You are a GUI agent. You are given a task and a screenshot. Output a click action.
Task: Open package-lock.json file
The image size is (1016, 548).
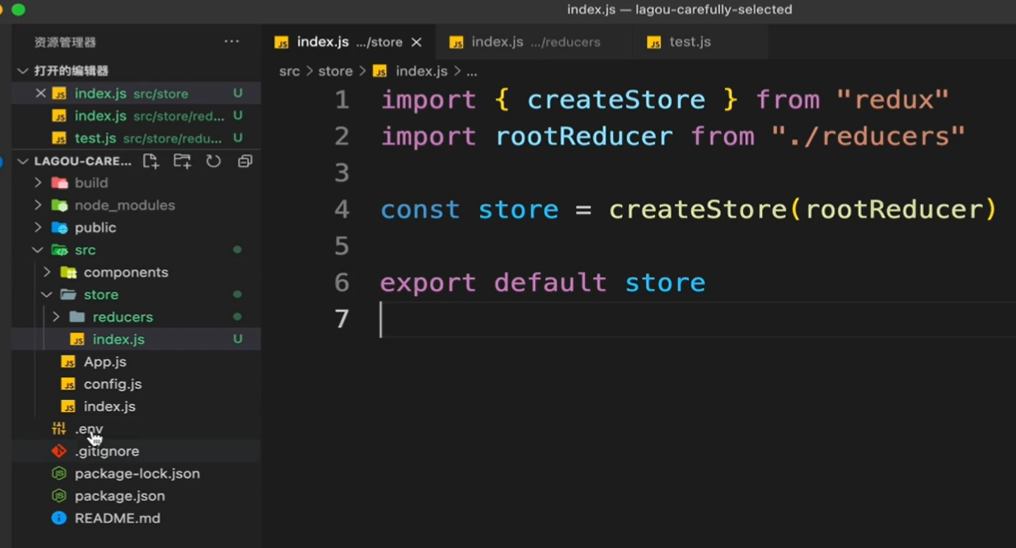(x=137, y=474)
